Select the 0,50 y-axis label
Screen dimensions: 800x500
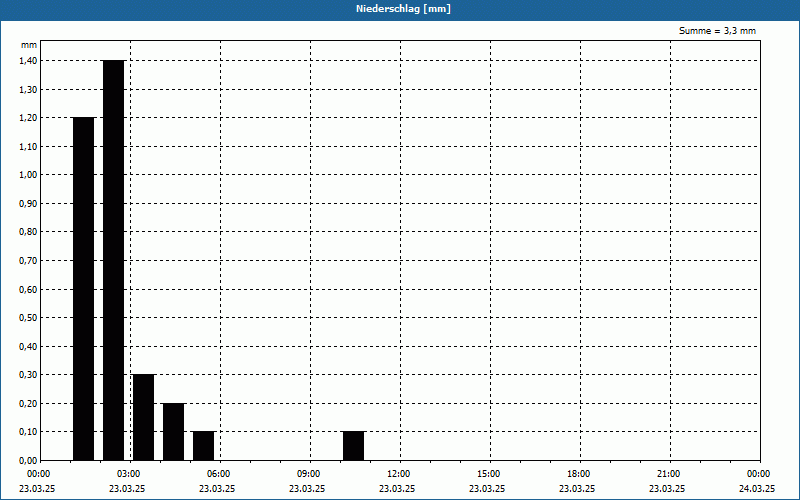[28, 318]
